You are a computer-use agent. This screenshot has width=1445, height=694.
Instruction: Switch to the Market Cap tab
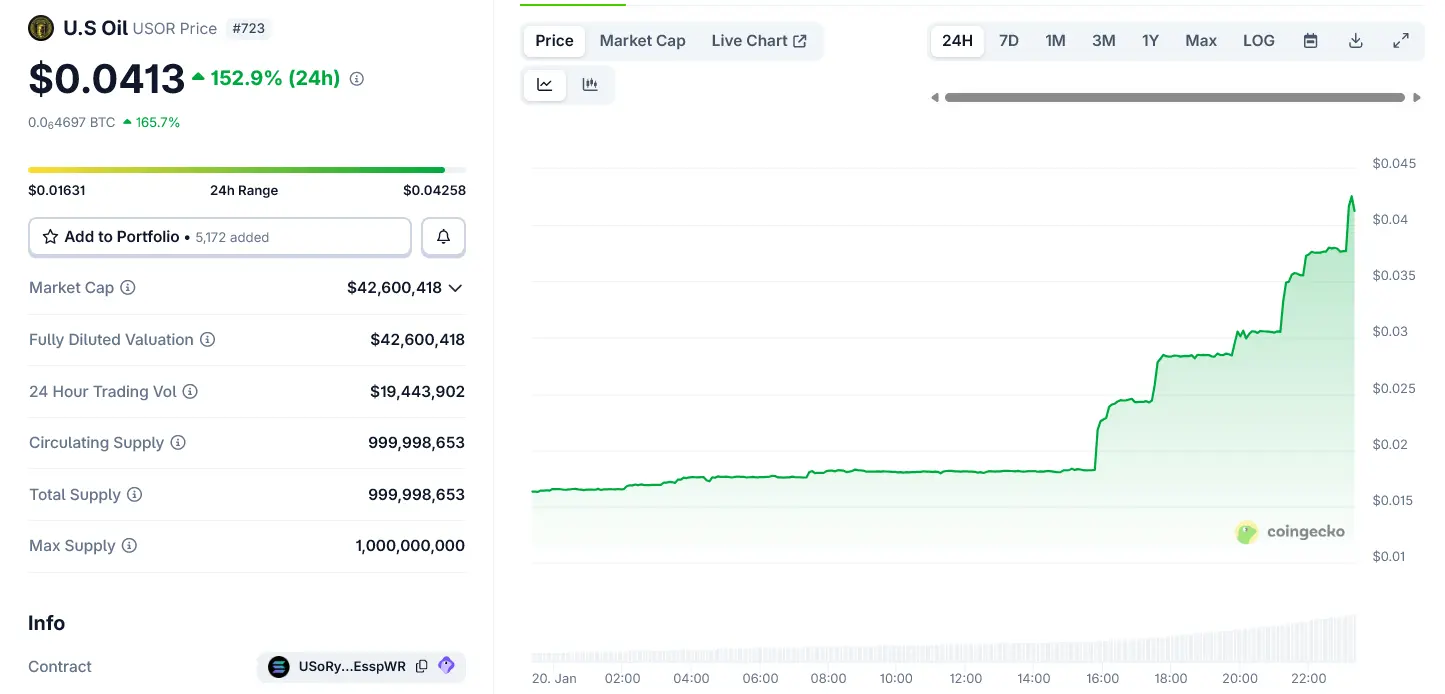point(642,40)
